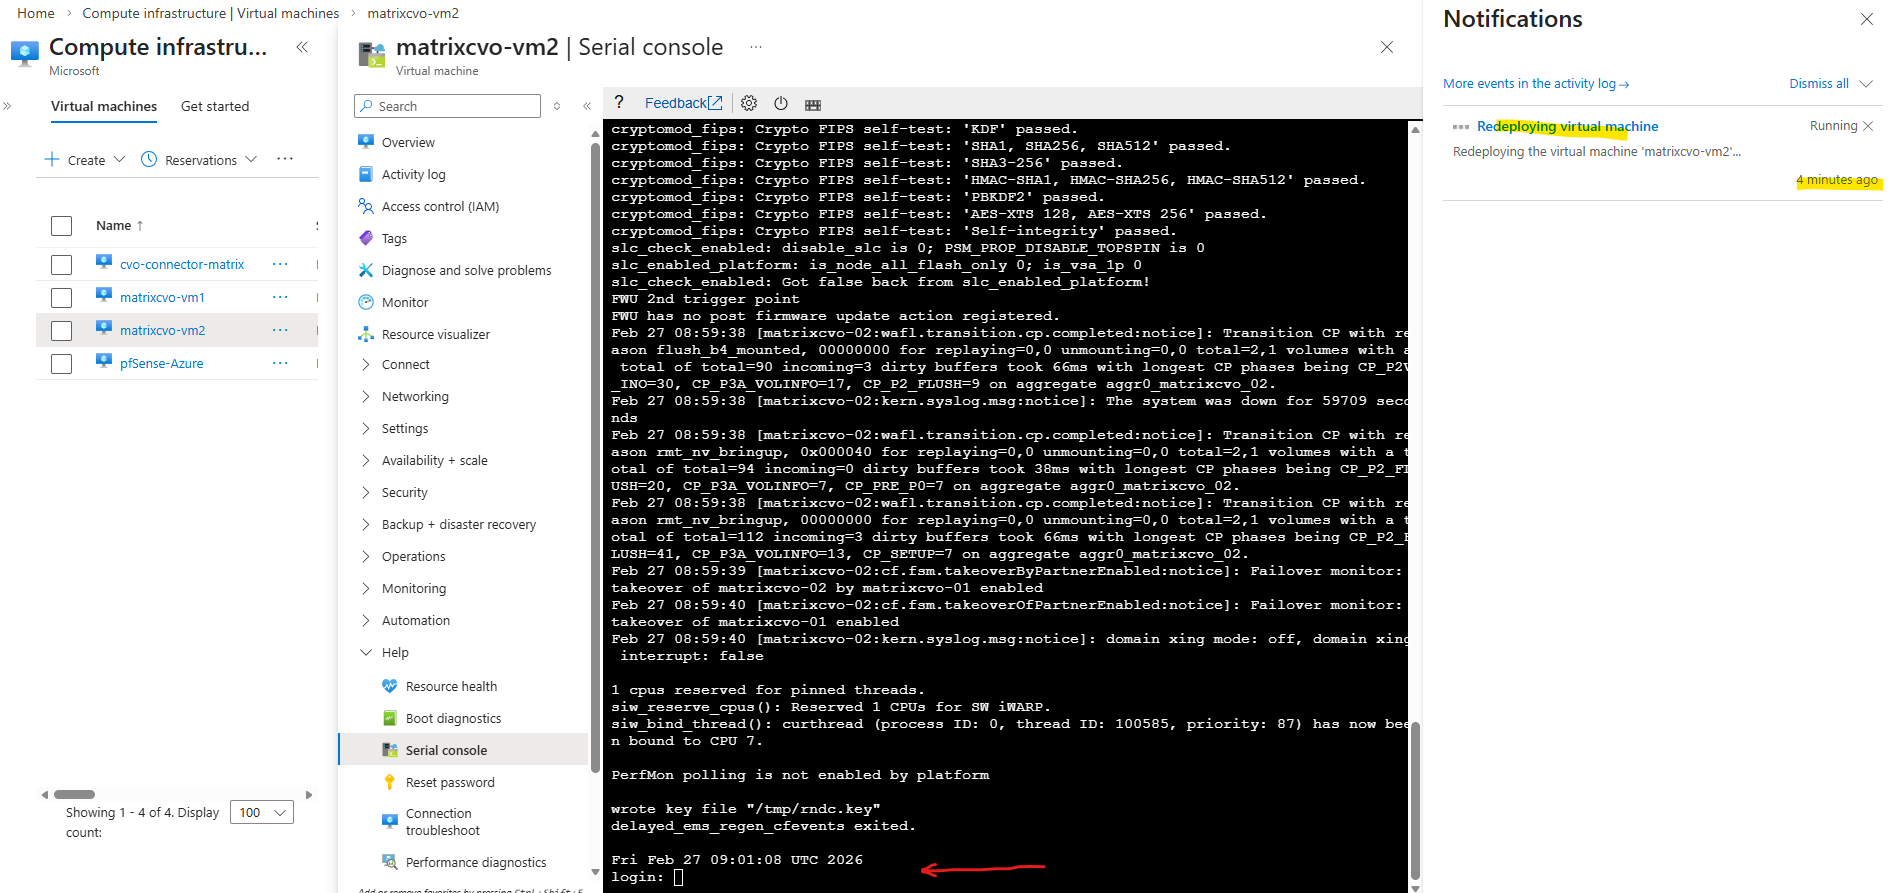Collapse the resource menu with double chevron
This screenshot has height=893, width=1901.
pyautogui.click(x=587, y=106)
